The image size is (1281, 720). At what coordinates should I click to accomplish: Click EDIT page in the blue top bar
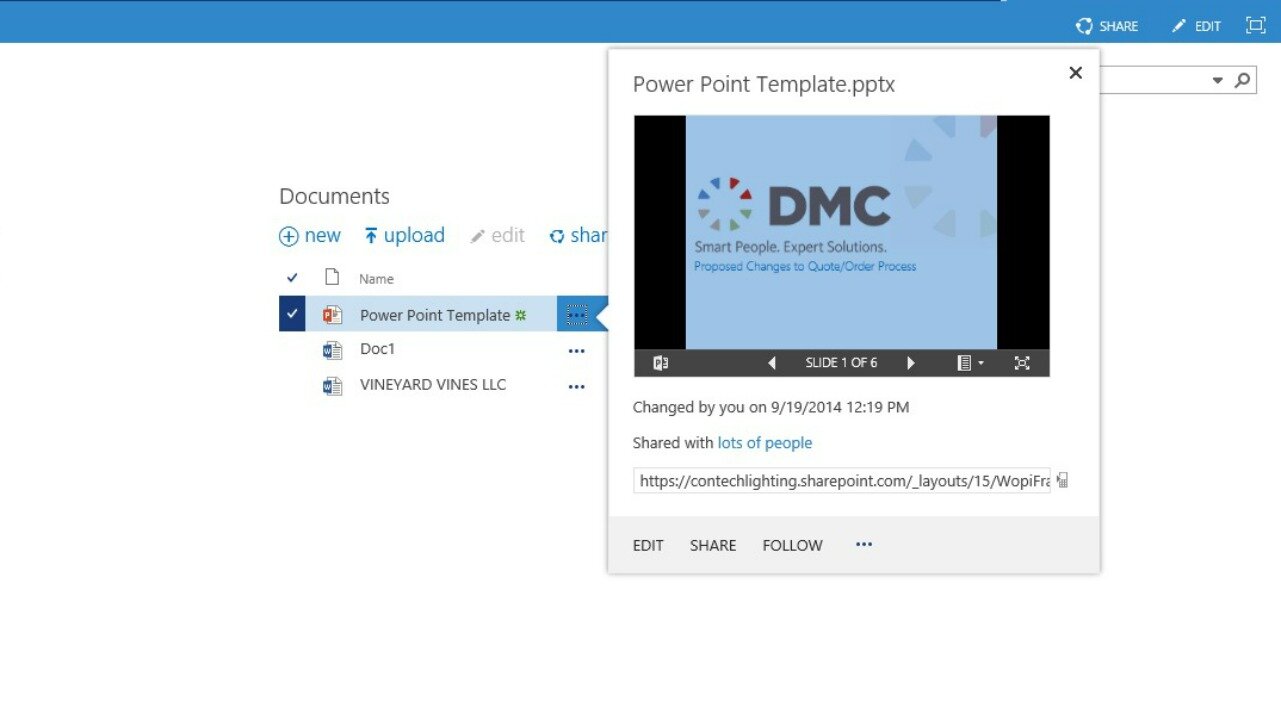[1196, 26]
